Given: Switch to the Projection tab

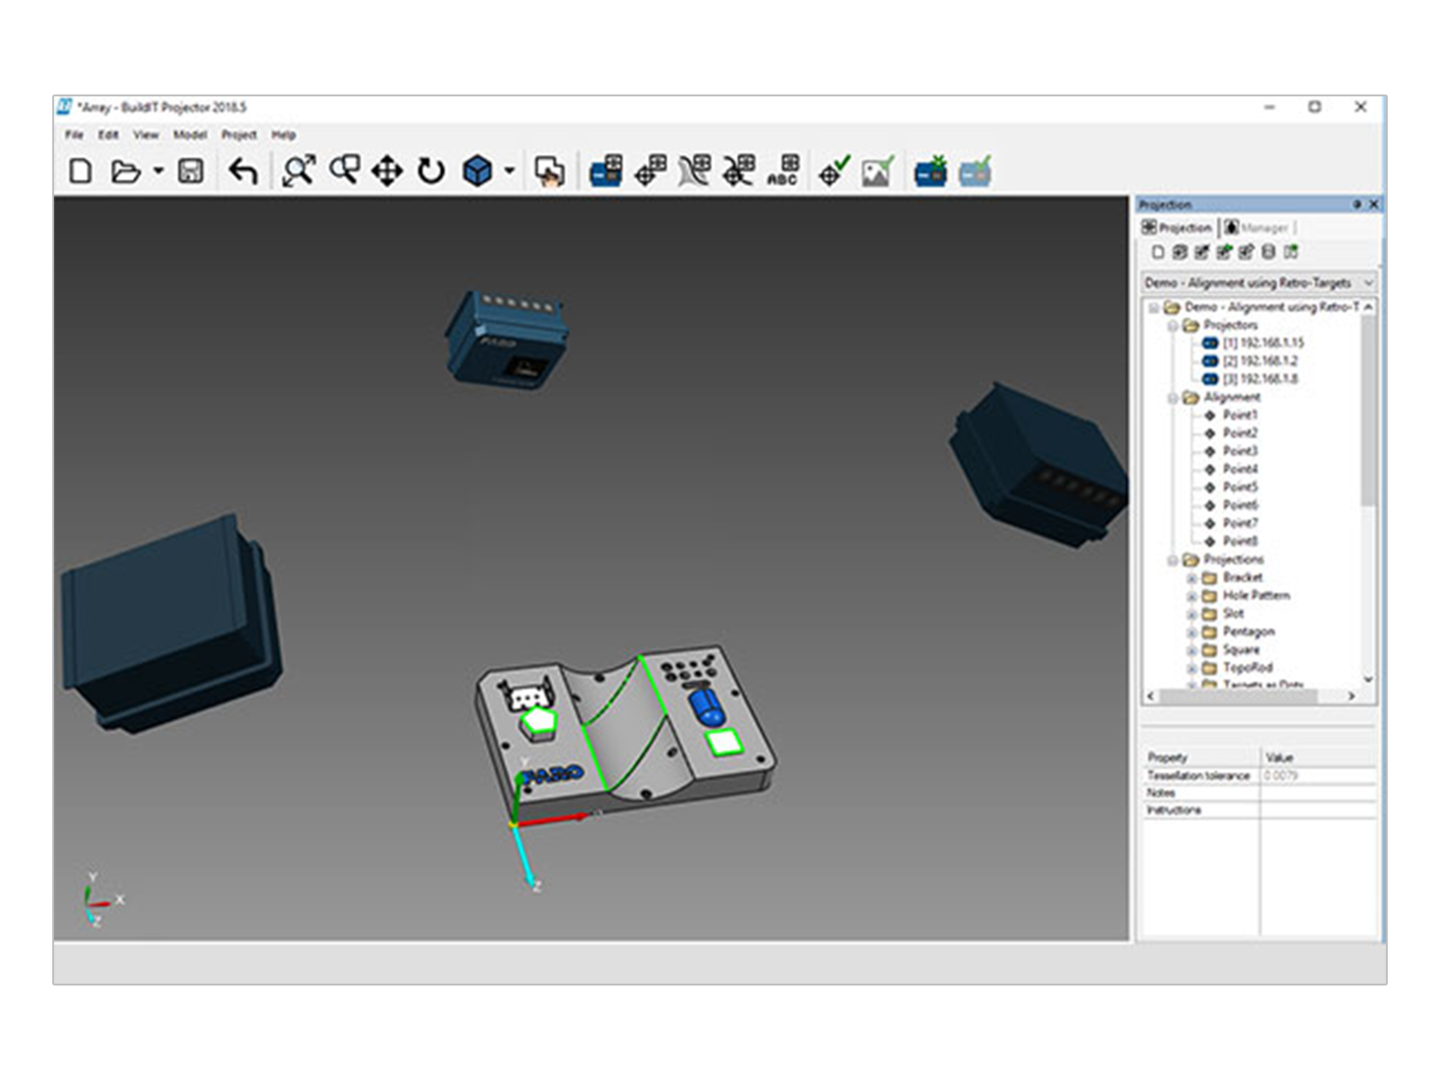Looking at the screenshot, I should (1178, 227).
